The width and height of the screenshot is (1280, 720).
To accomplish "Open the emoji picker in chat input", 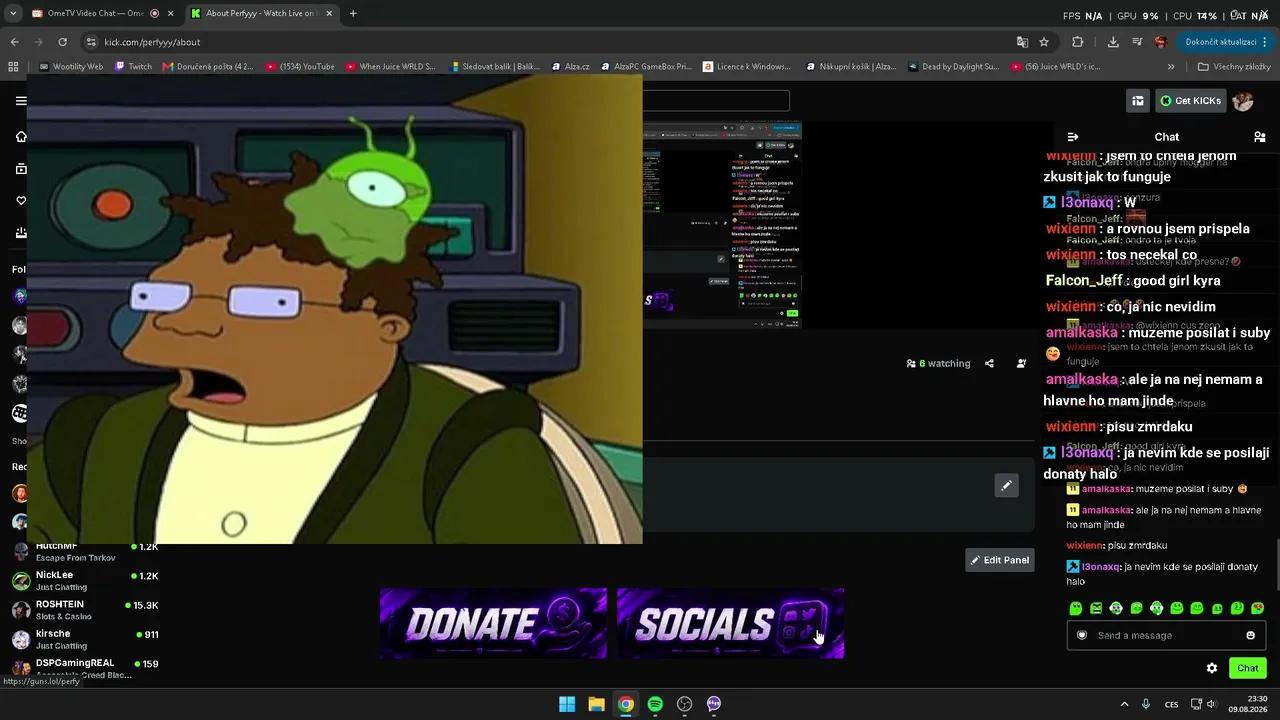I will 1250,635.
